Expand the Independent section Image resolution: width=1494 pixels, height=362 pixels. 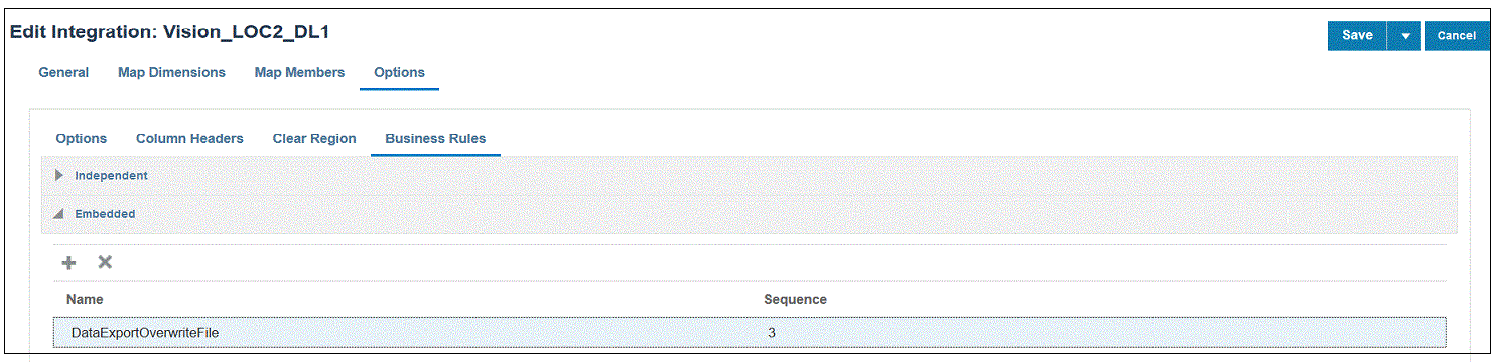coord(60,175)
